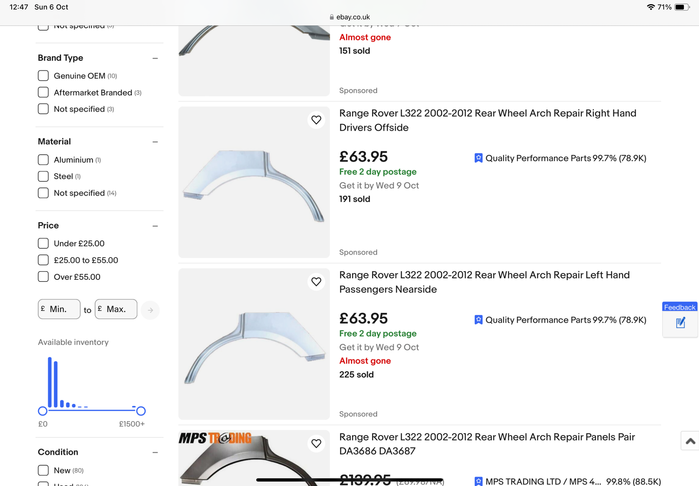Open Left Hand Passengers Nearside listing title

[485, 282]
